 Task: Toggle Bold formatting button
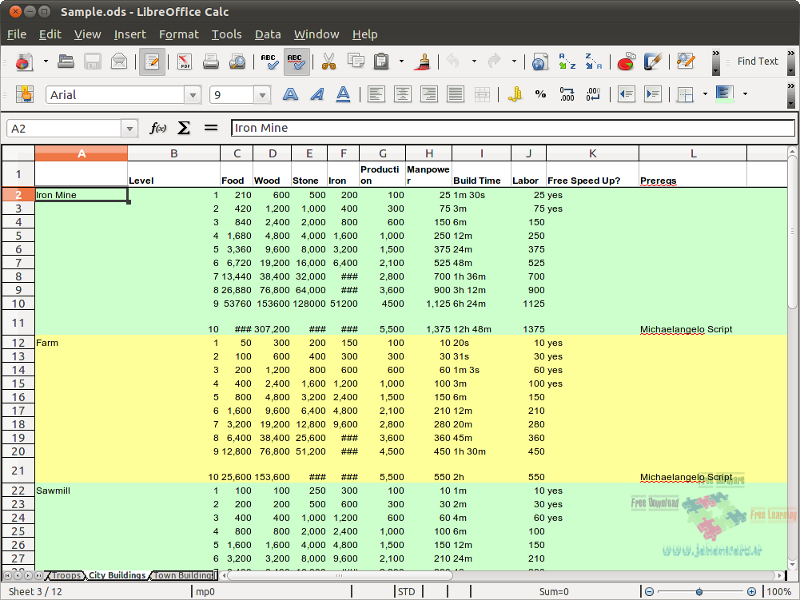coord(291,95)
